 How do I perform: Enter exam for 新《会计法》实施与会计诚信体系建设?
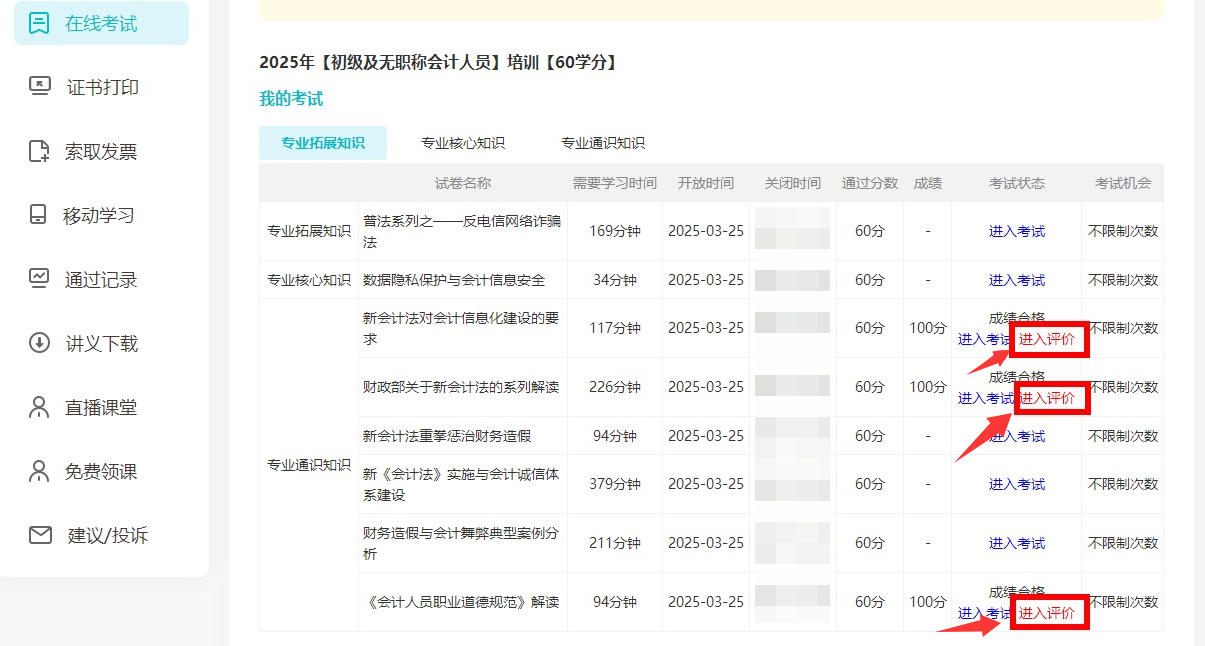pos(1016,484)
